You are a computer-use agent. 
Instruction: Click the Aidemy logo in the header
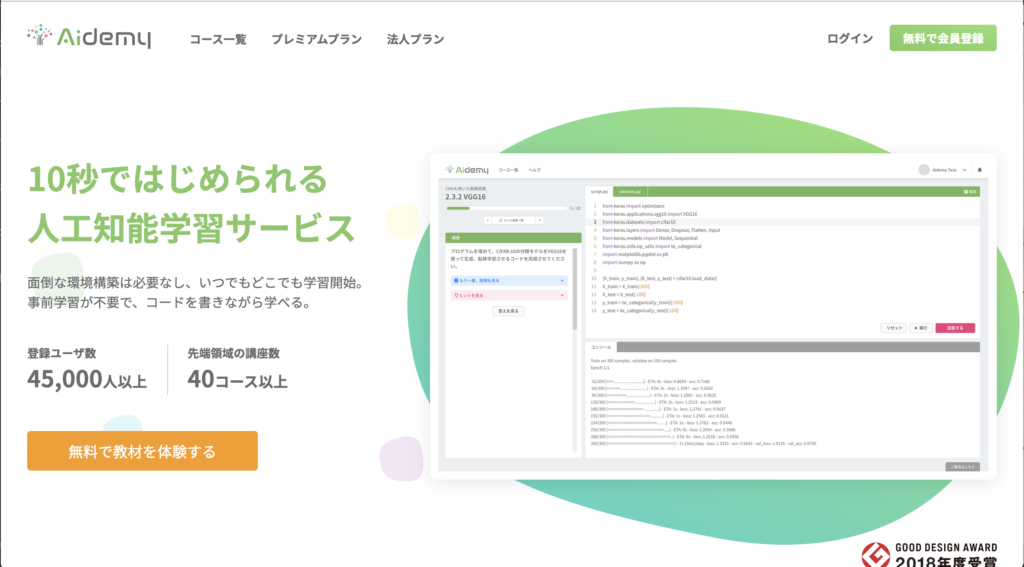pyautogui.click(x=89, y=37)
